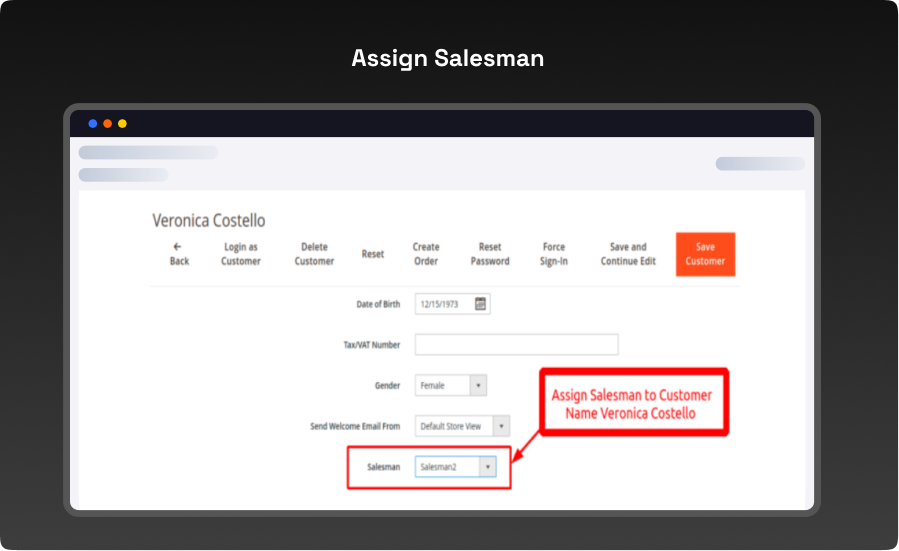
Task: Choose Force Sign-In
Action: tap(554, 254)
